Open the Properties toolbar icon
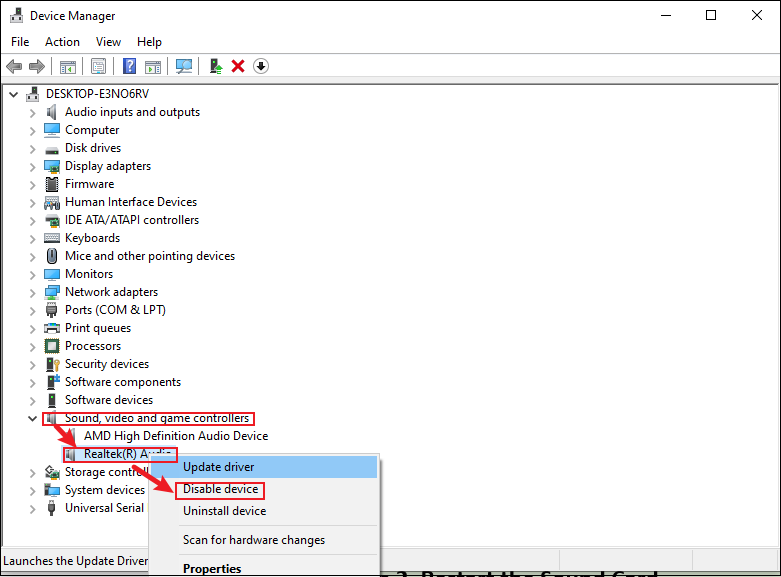781x577 pixels. [99, 66]
